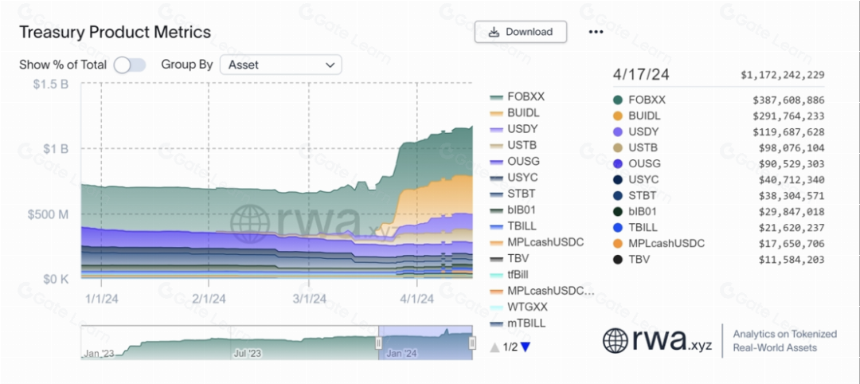Click USTB value $98,076,104
Image resolution: width=860 pixels, height=384 pixels.
[x=791, y=148]
